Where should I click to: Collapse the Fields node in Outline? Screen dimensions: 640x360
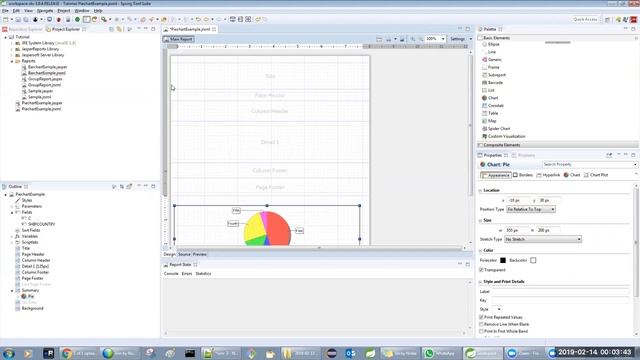12,212
